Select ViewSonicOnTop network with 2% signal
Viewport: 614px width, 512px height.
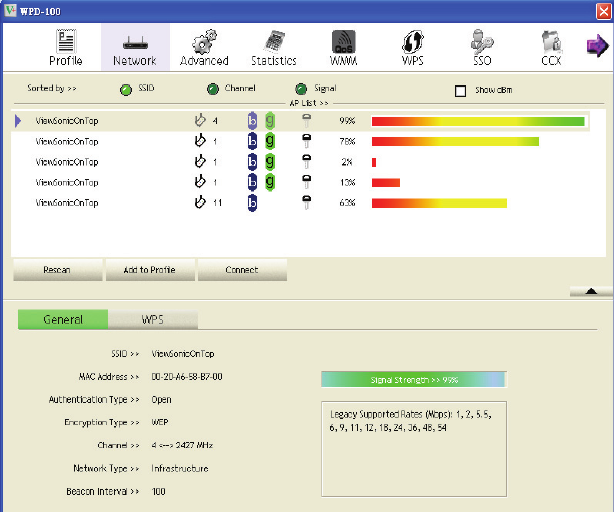click(300, 162)
